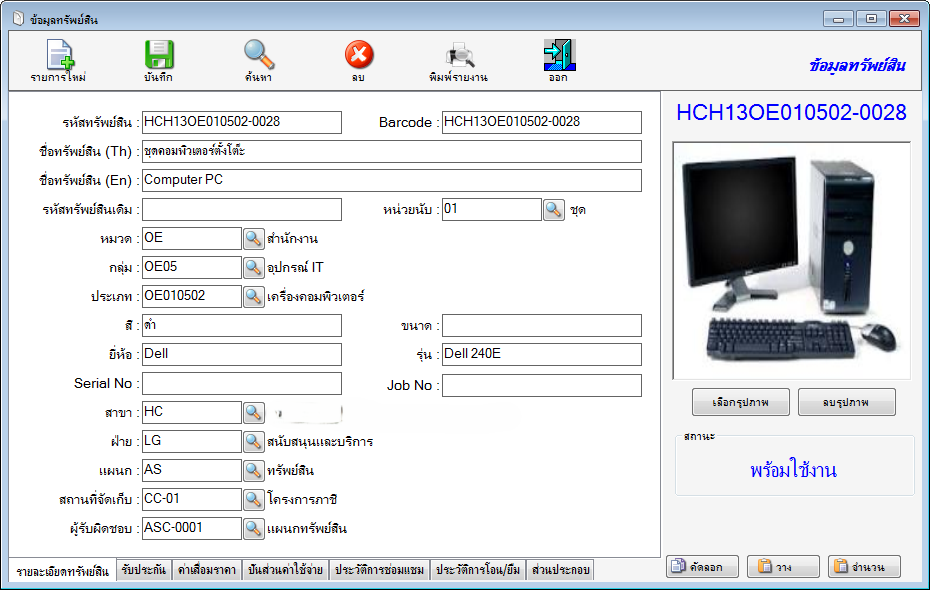Edit the Thai asset name field
930x590 pixels.
point(391,151)
